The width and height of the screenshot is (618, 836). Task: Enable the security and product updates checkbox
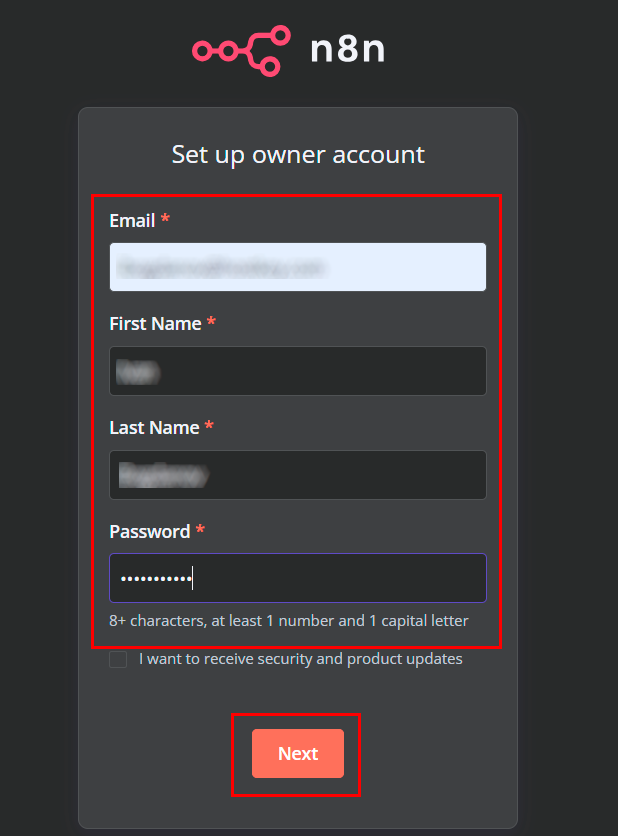point(118,660)
